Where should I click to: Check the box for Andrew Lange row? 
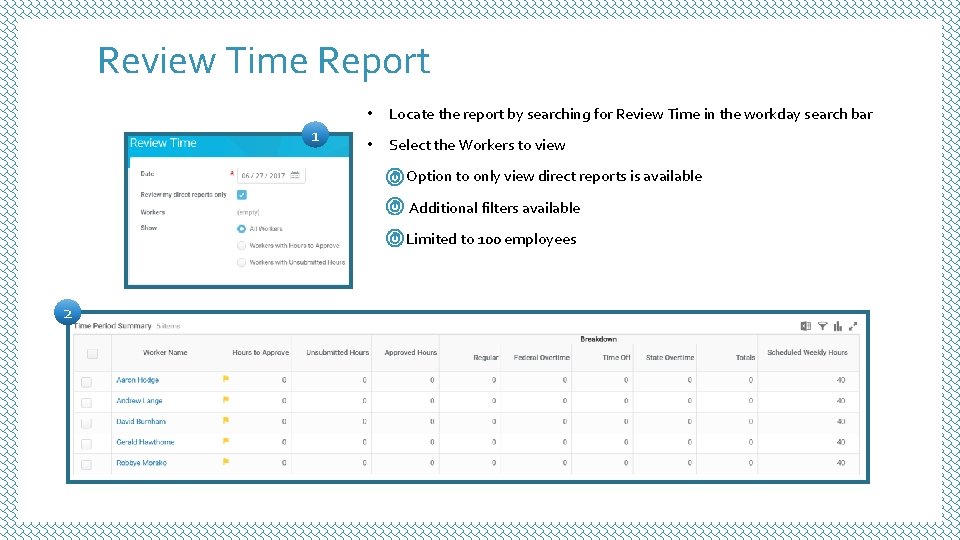(x=86, y=403)
